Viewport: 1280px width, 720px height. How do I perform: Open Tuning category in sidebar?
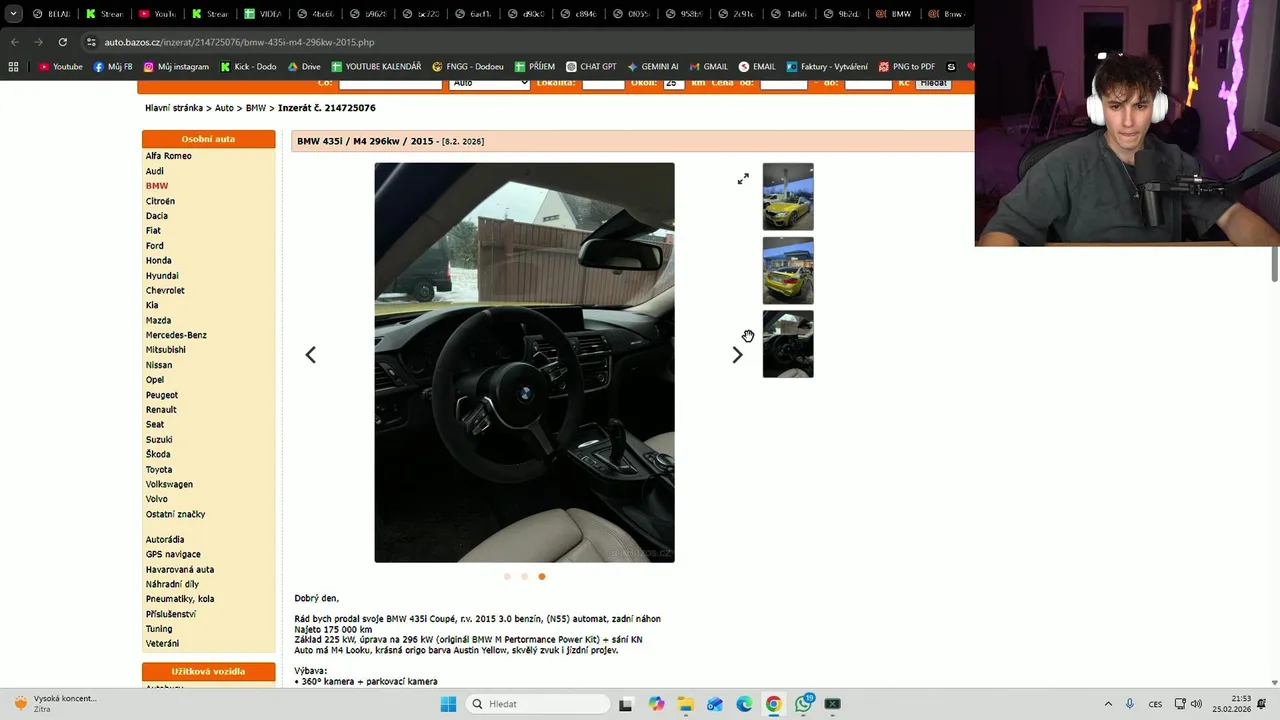[159, 629]
